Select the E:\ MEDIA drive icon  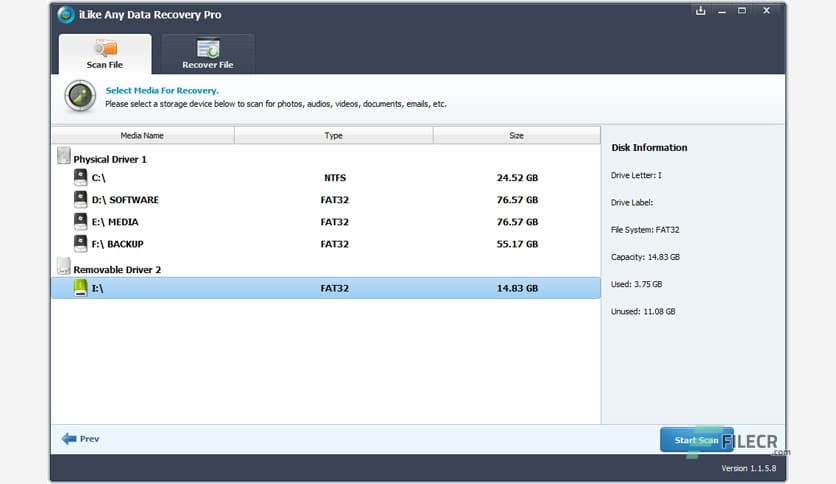[81, 221]
